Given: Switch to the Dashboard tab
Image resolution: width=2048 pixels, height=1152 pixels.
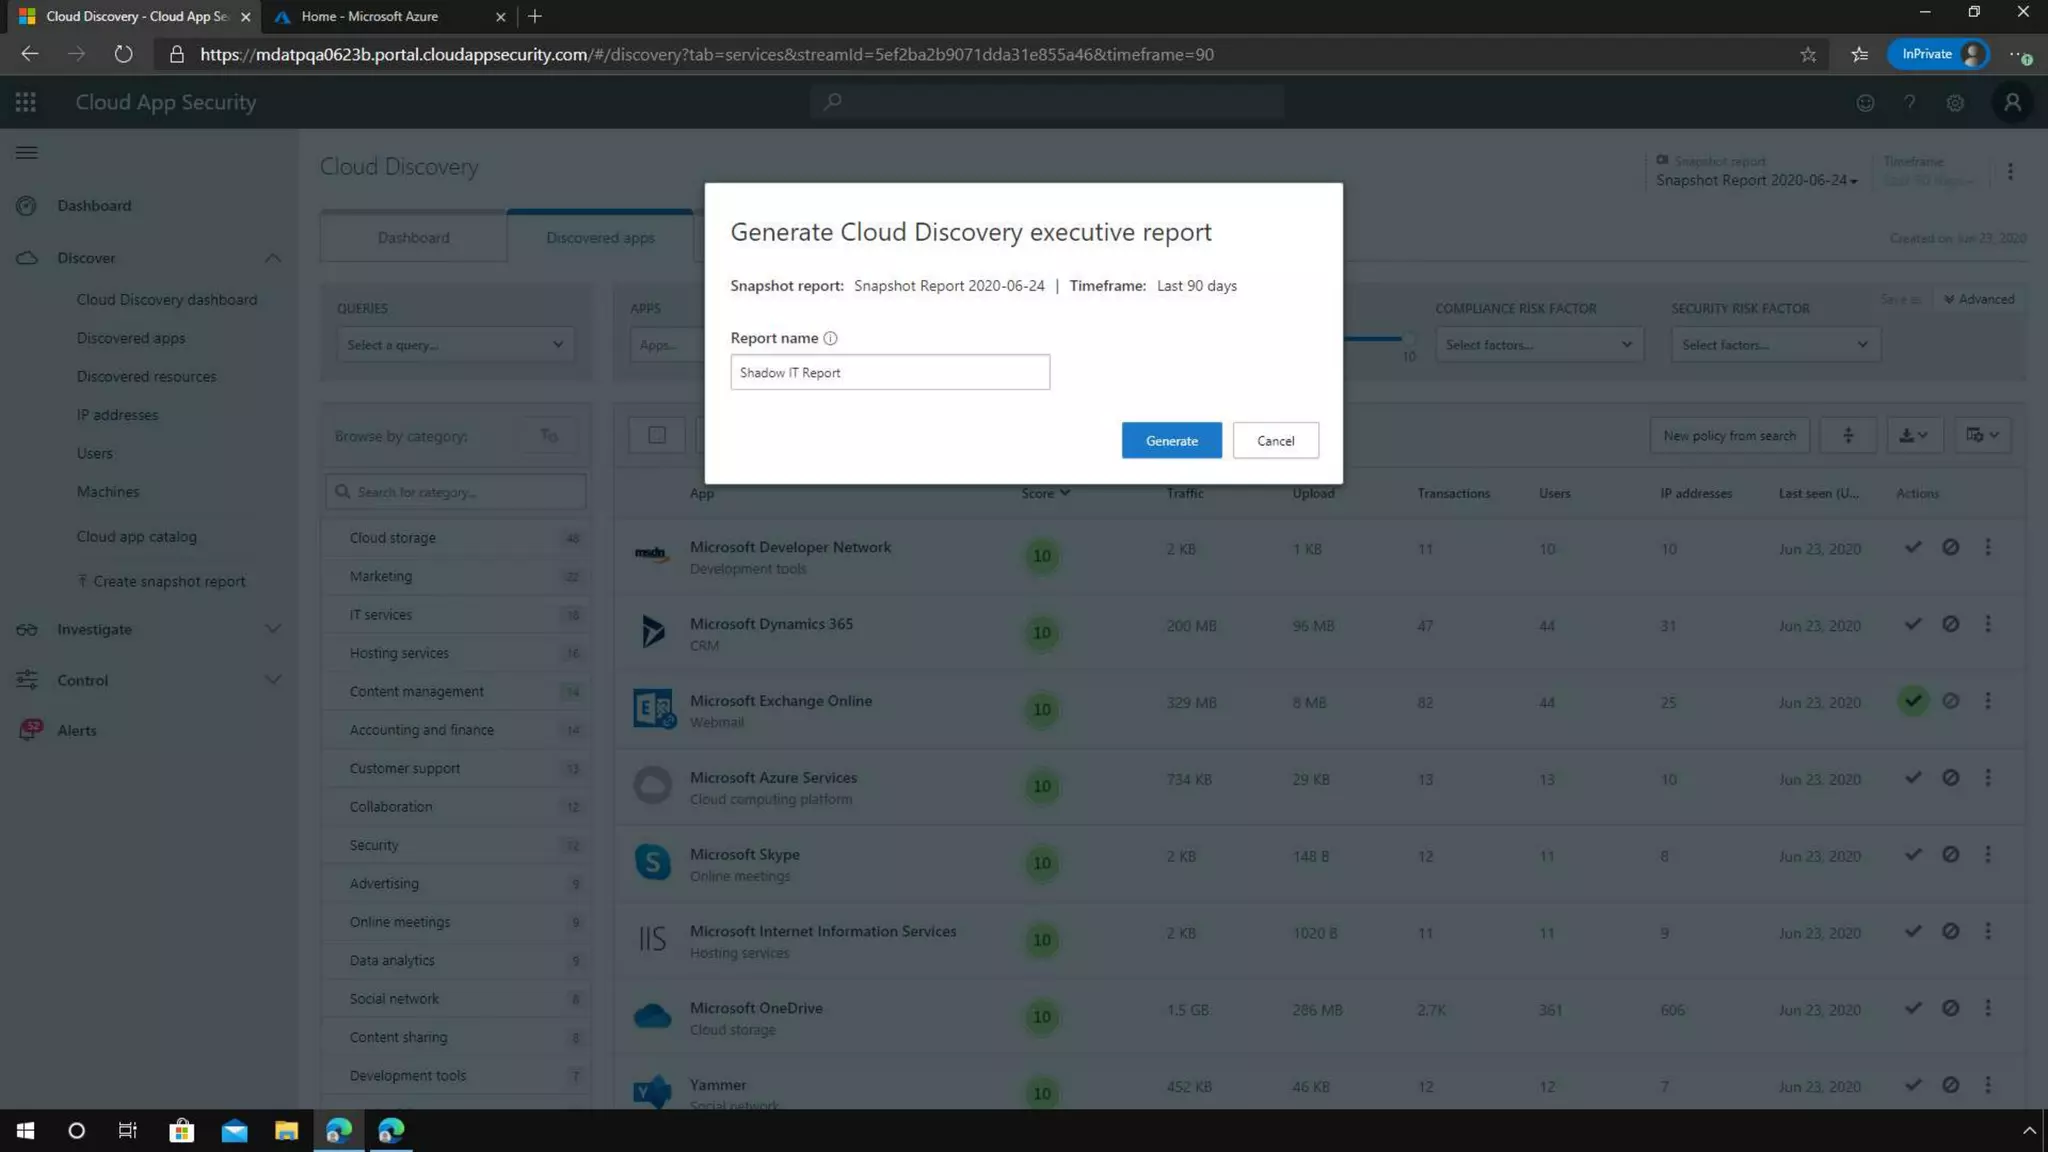Looking at the screenshot, I should click(x=413, y=238).
